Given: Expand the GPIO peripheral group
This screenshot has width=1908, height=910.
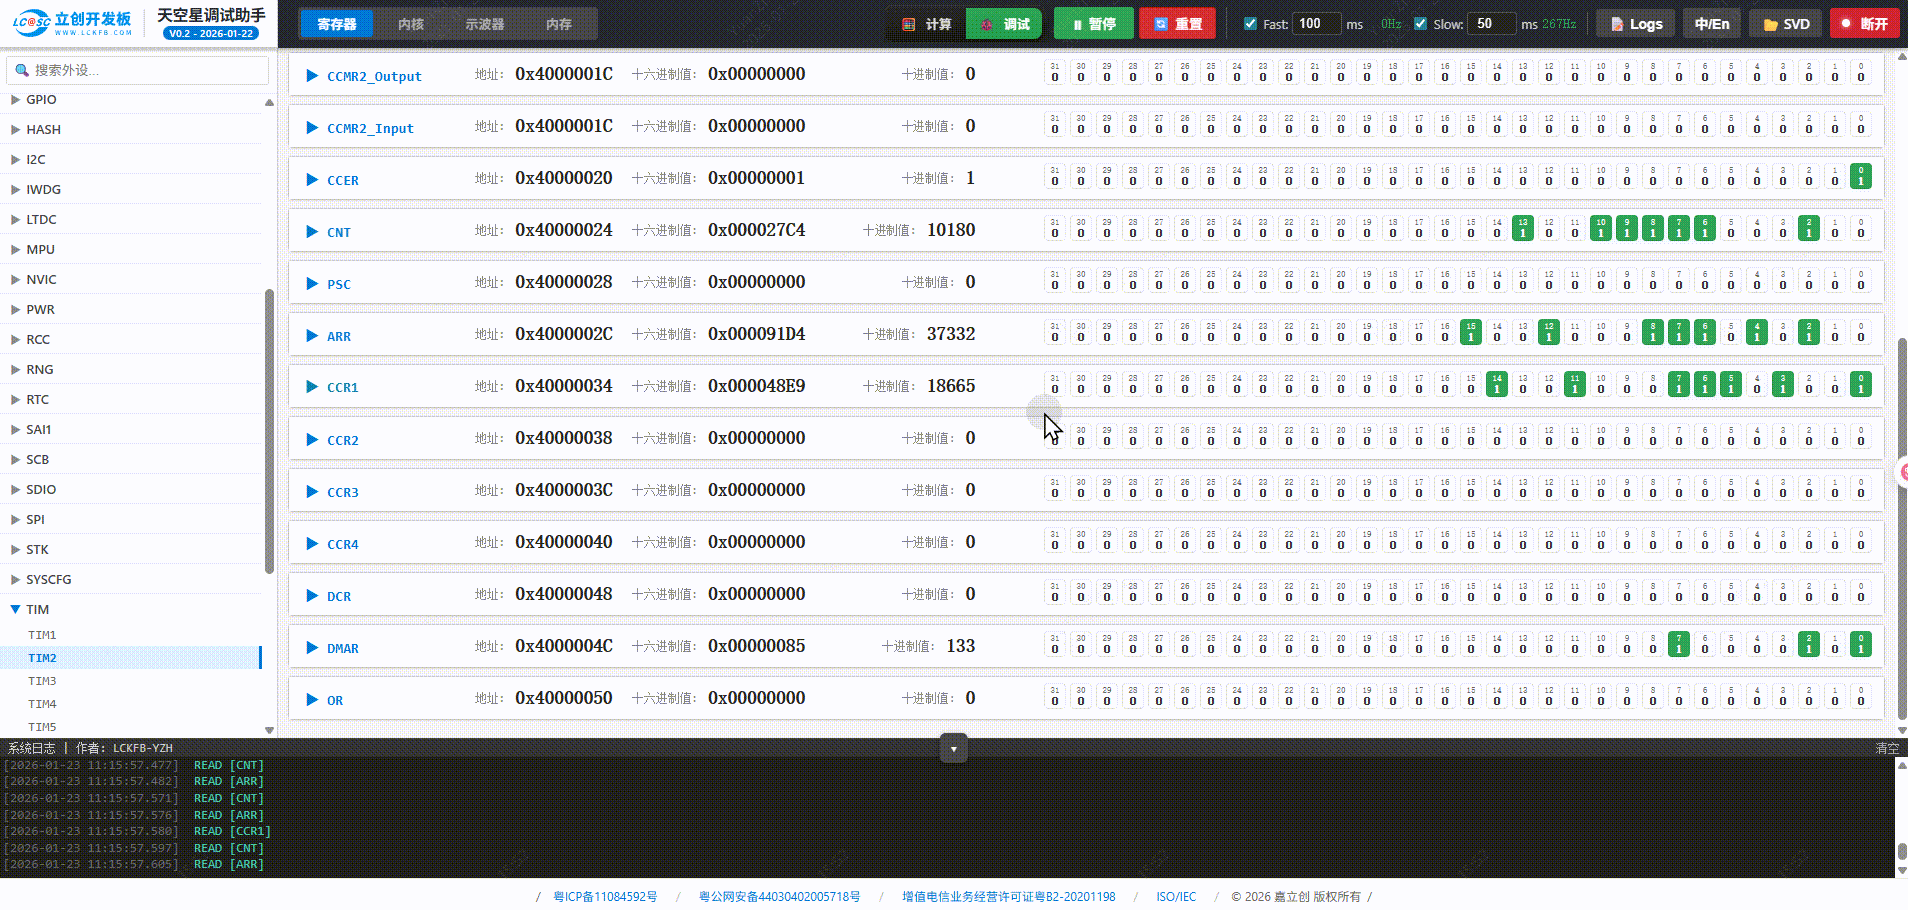Looking at the screenshot, I should coord(16,100).
